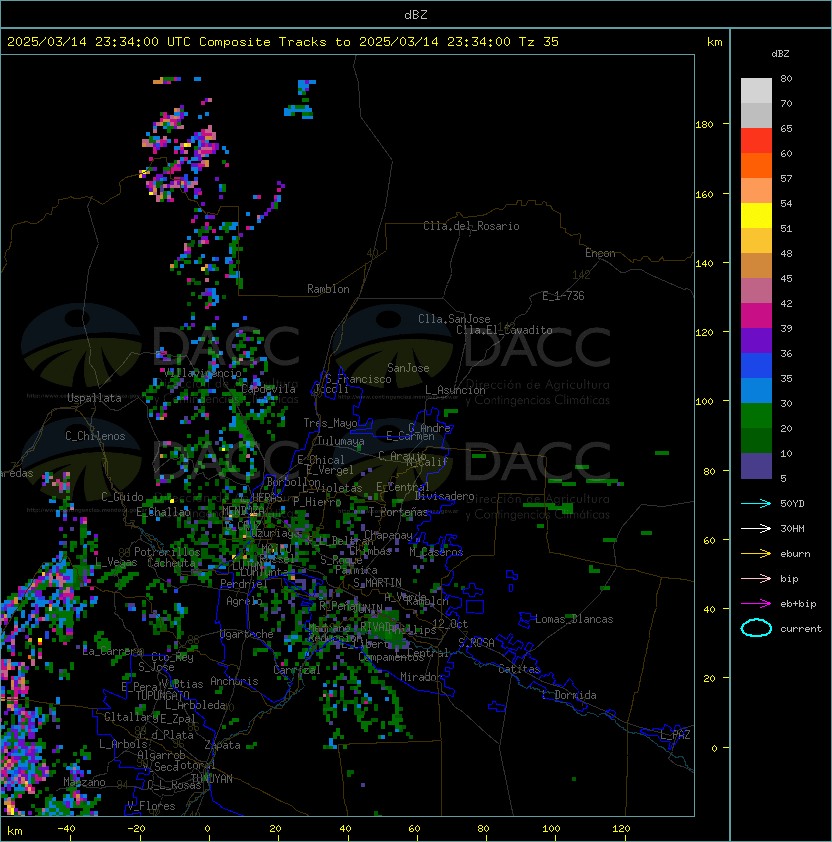Viewport: 832px width, 842px height.
Task: Click the 50YD cyan arrow legend icon
Action: (x=756, y=503)
